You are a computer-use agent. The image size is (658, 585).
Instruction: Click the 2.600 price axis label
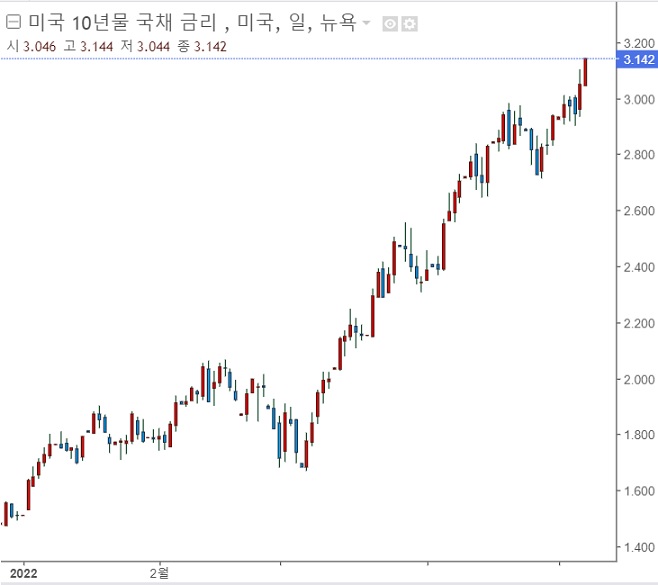pyautogui.click(x=639, y=211)
